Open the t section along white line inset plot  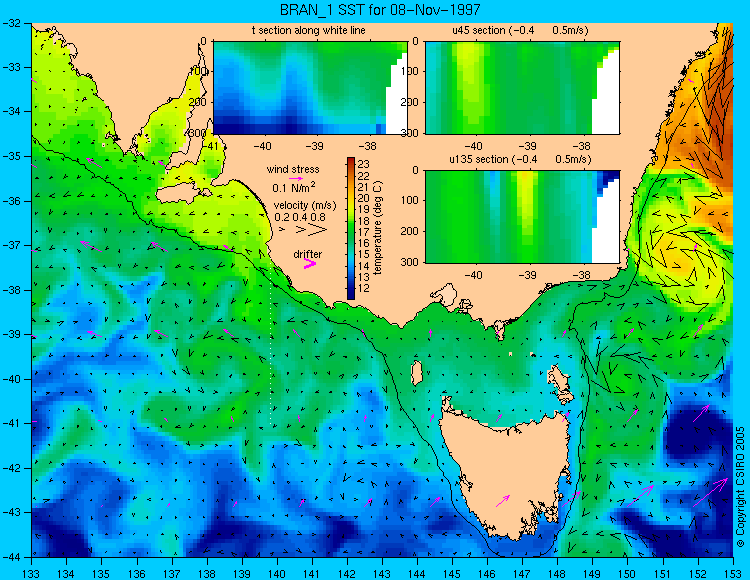310,88
